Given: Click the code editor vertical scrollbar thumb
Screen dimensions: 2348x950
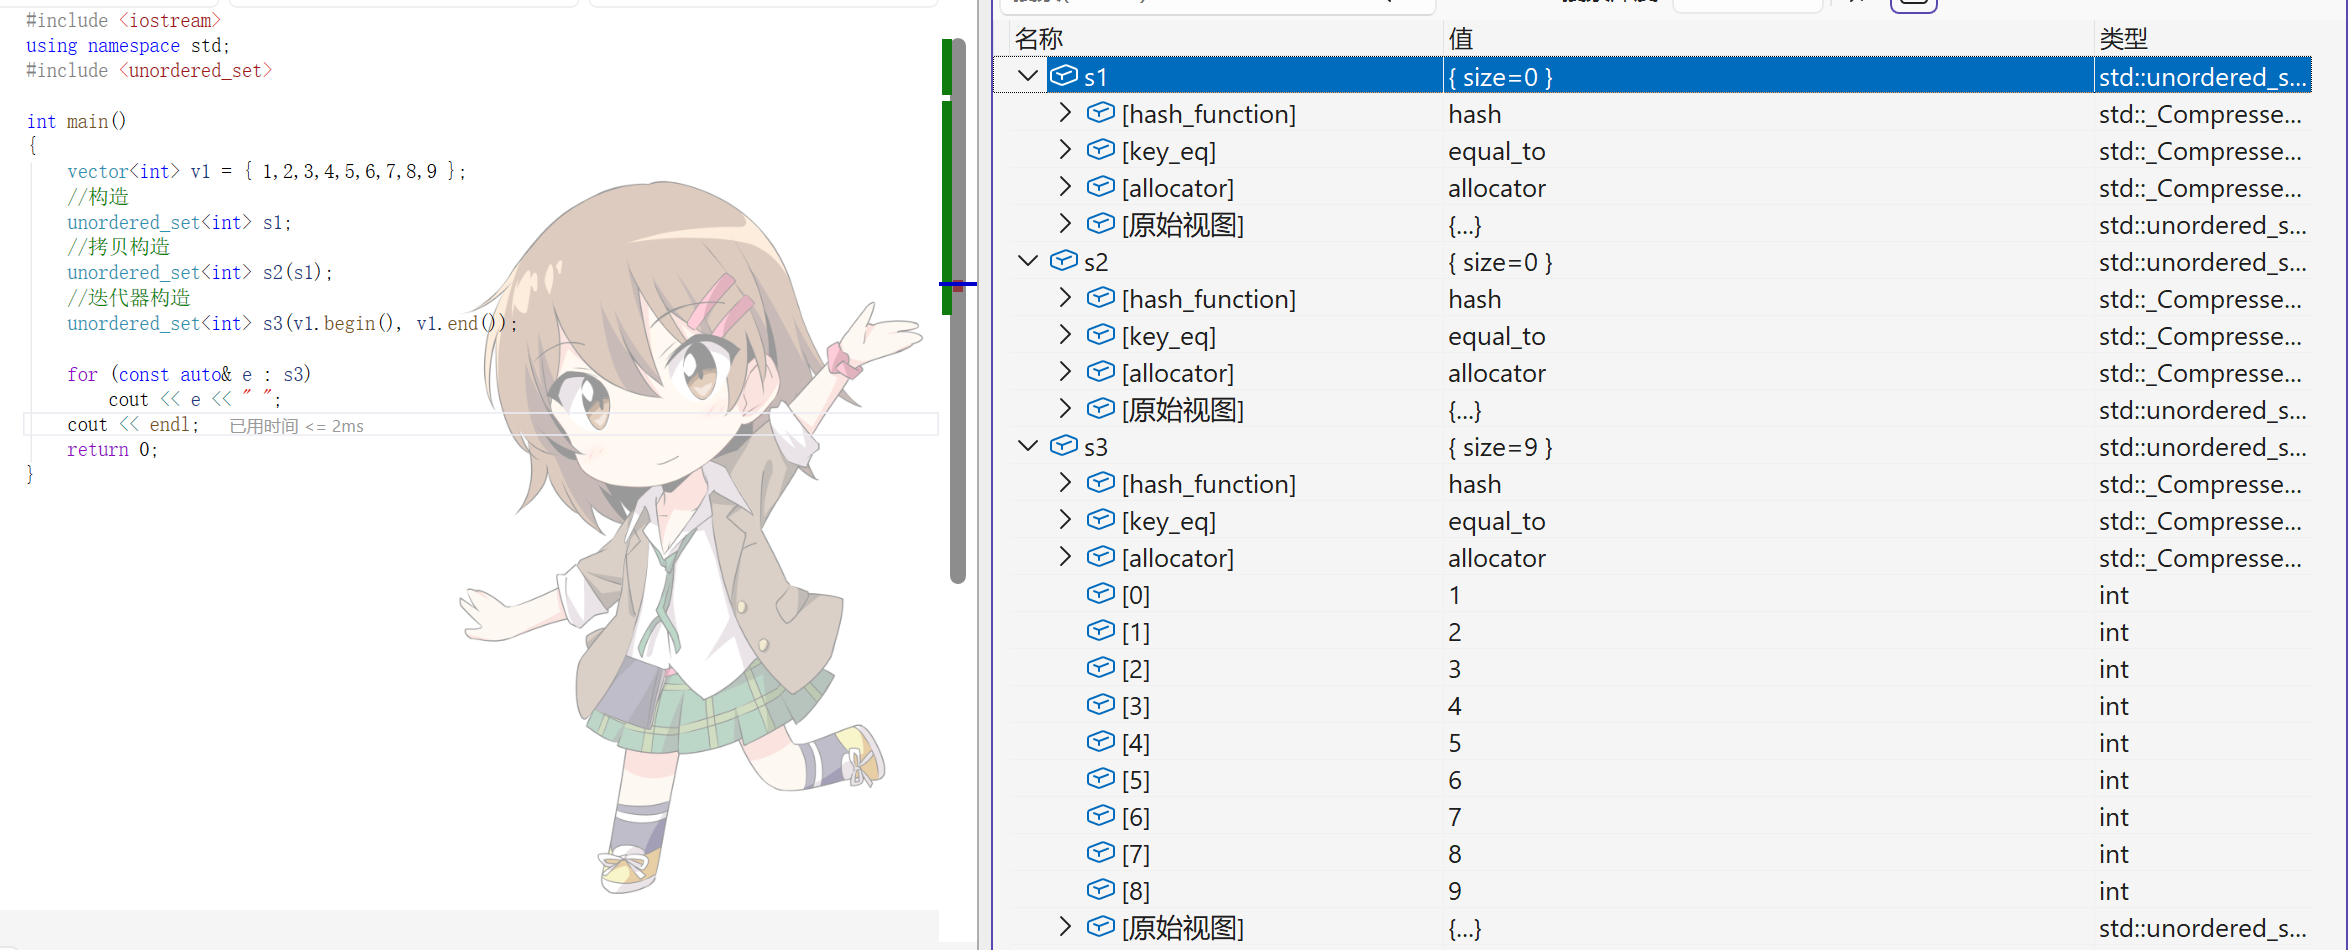Looking at the screenshot, I should point(958,310).
